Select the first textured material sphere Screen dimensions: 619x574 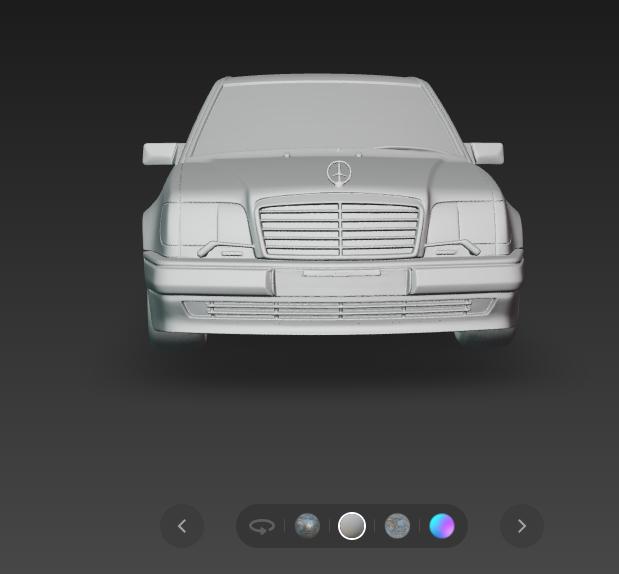(307, 526)
